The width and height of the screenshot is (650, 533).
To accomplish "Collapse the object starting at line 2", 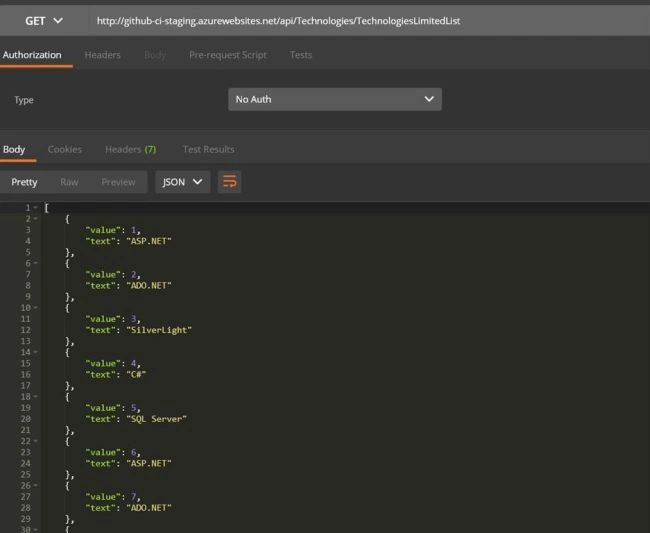I will pyautogui.click(x=36, y=218).
